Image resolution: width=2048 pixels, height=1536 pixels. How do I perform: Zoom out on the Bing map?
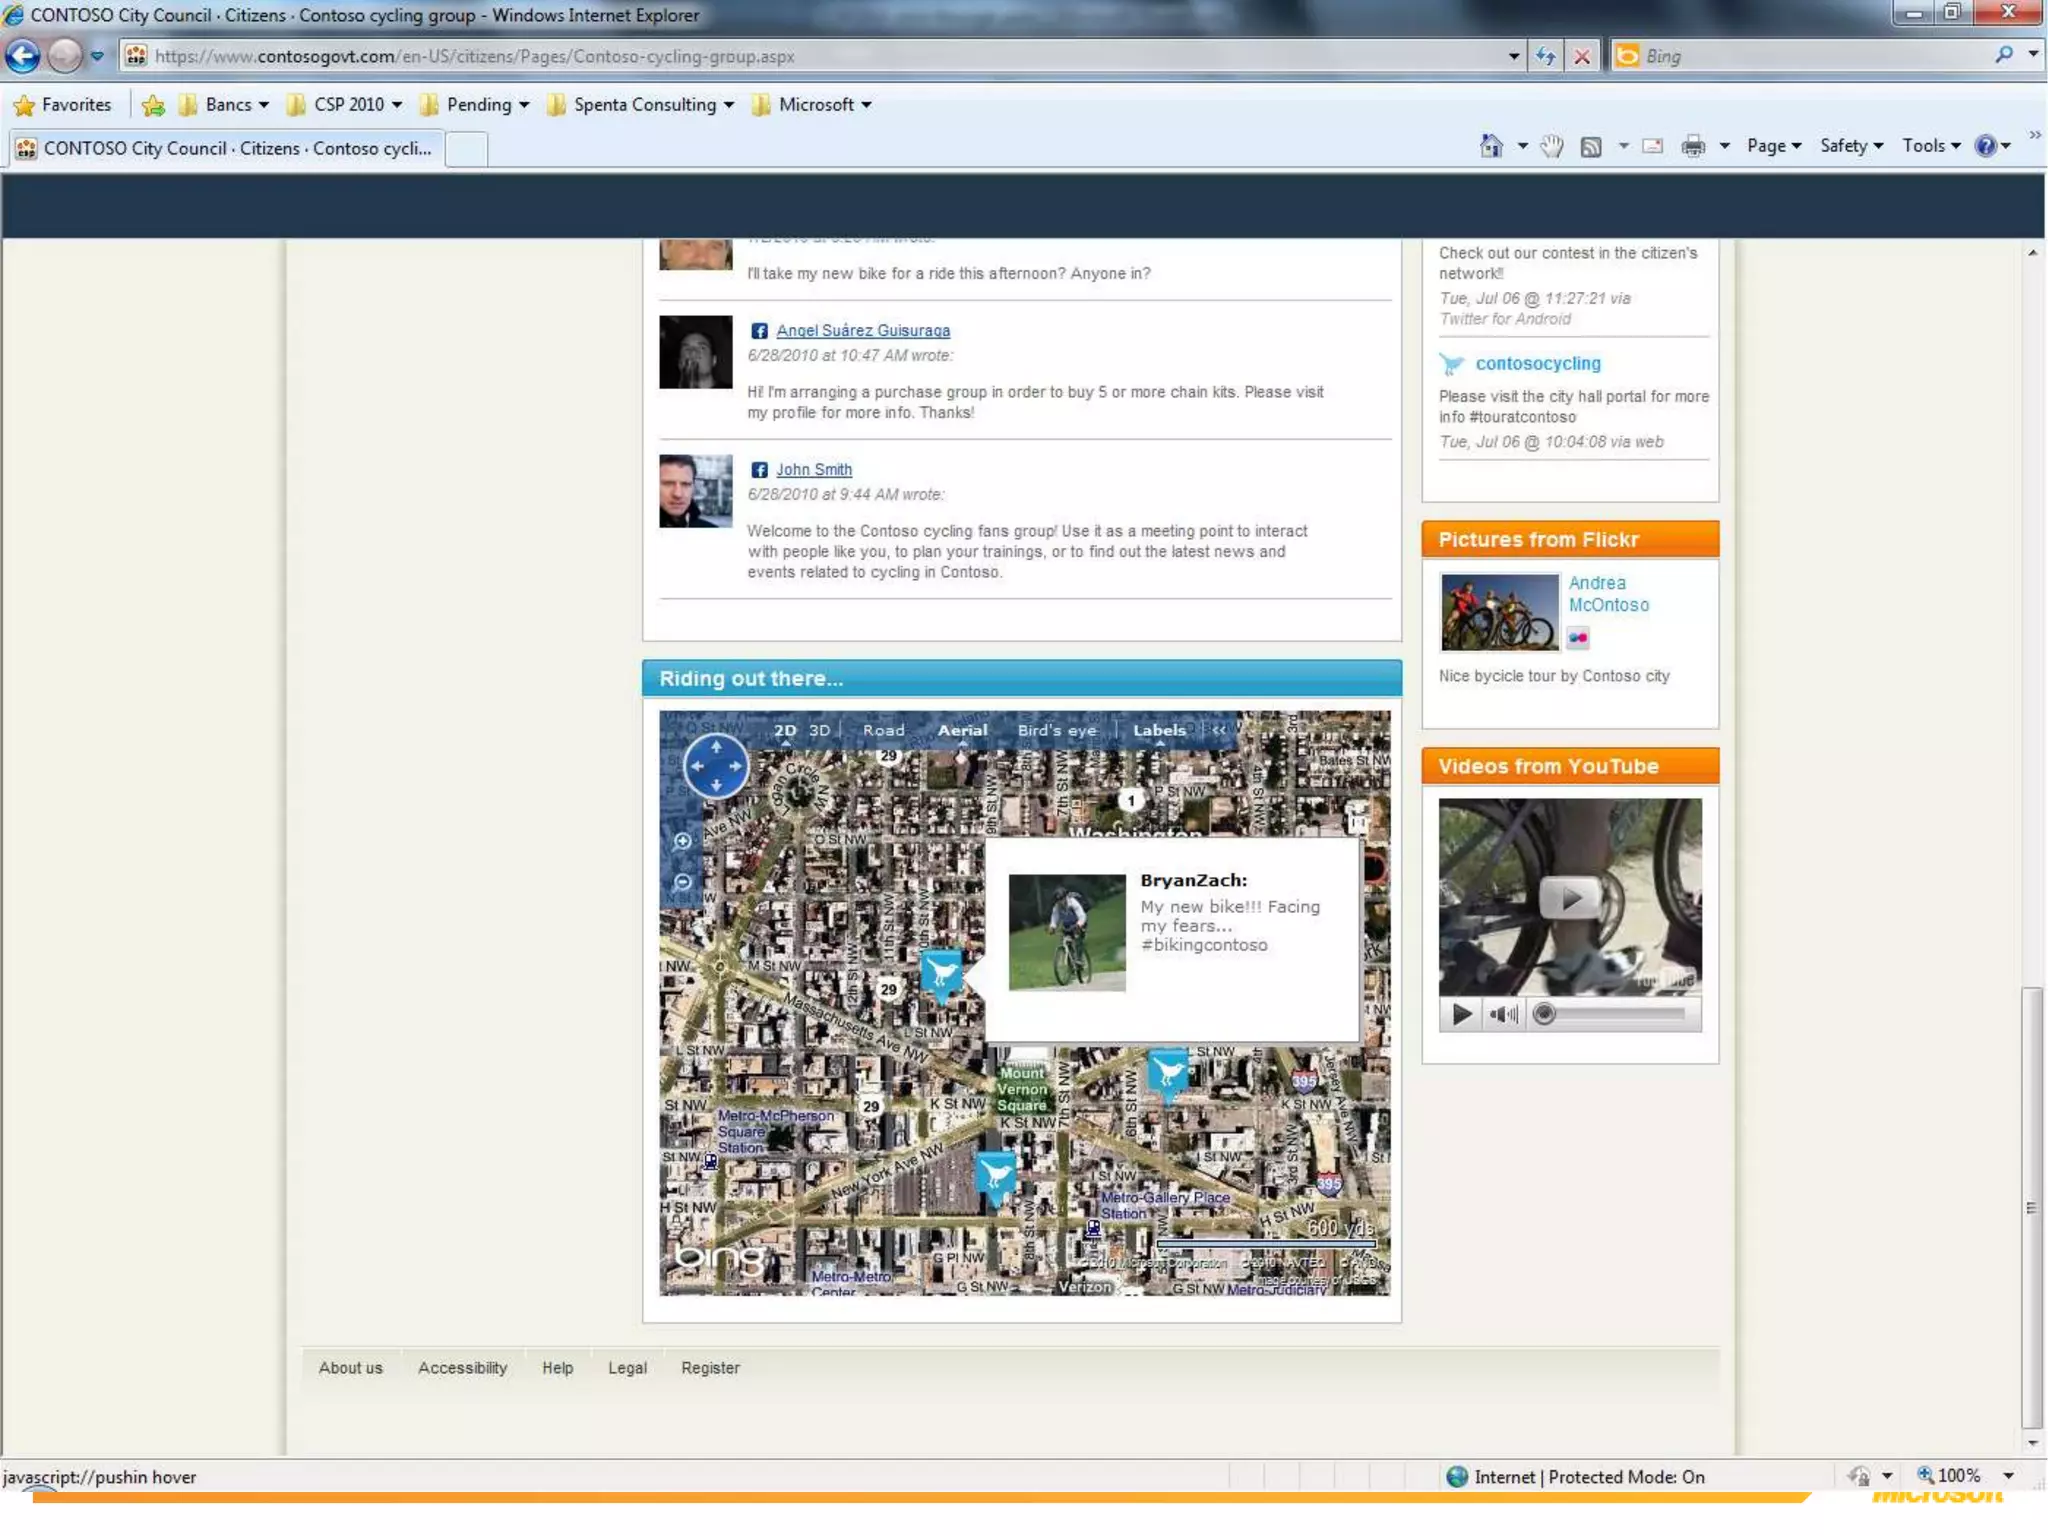[683, 882]
